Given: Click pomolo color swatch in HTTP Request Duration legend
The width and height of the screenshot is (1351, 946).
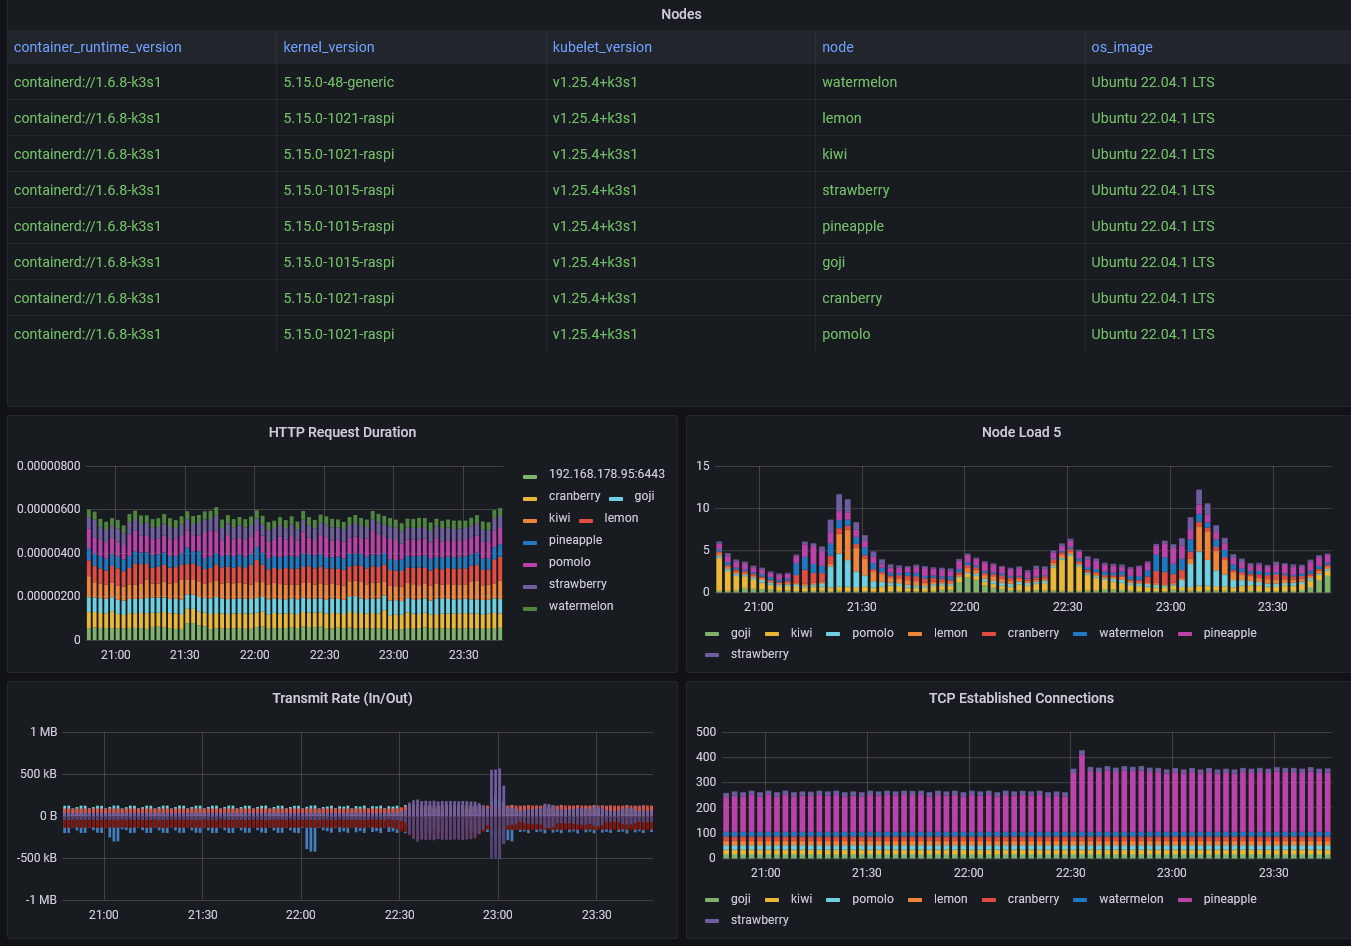Looking at the screenshot, I should [x=530, y=564].
